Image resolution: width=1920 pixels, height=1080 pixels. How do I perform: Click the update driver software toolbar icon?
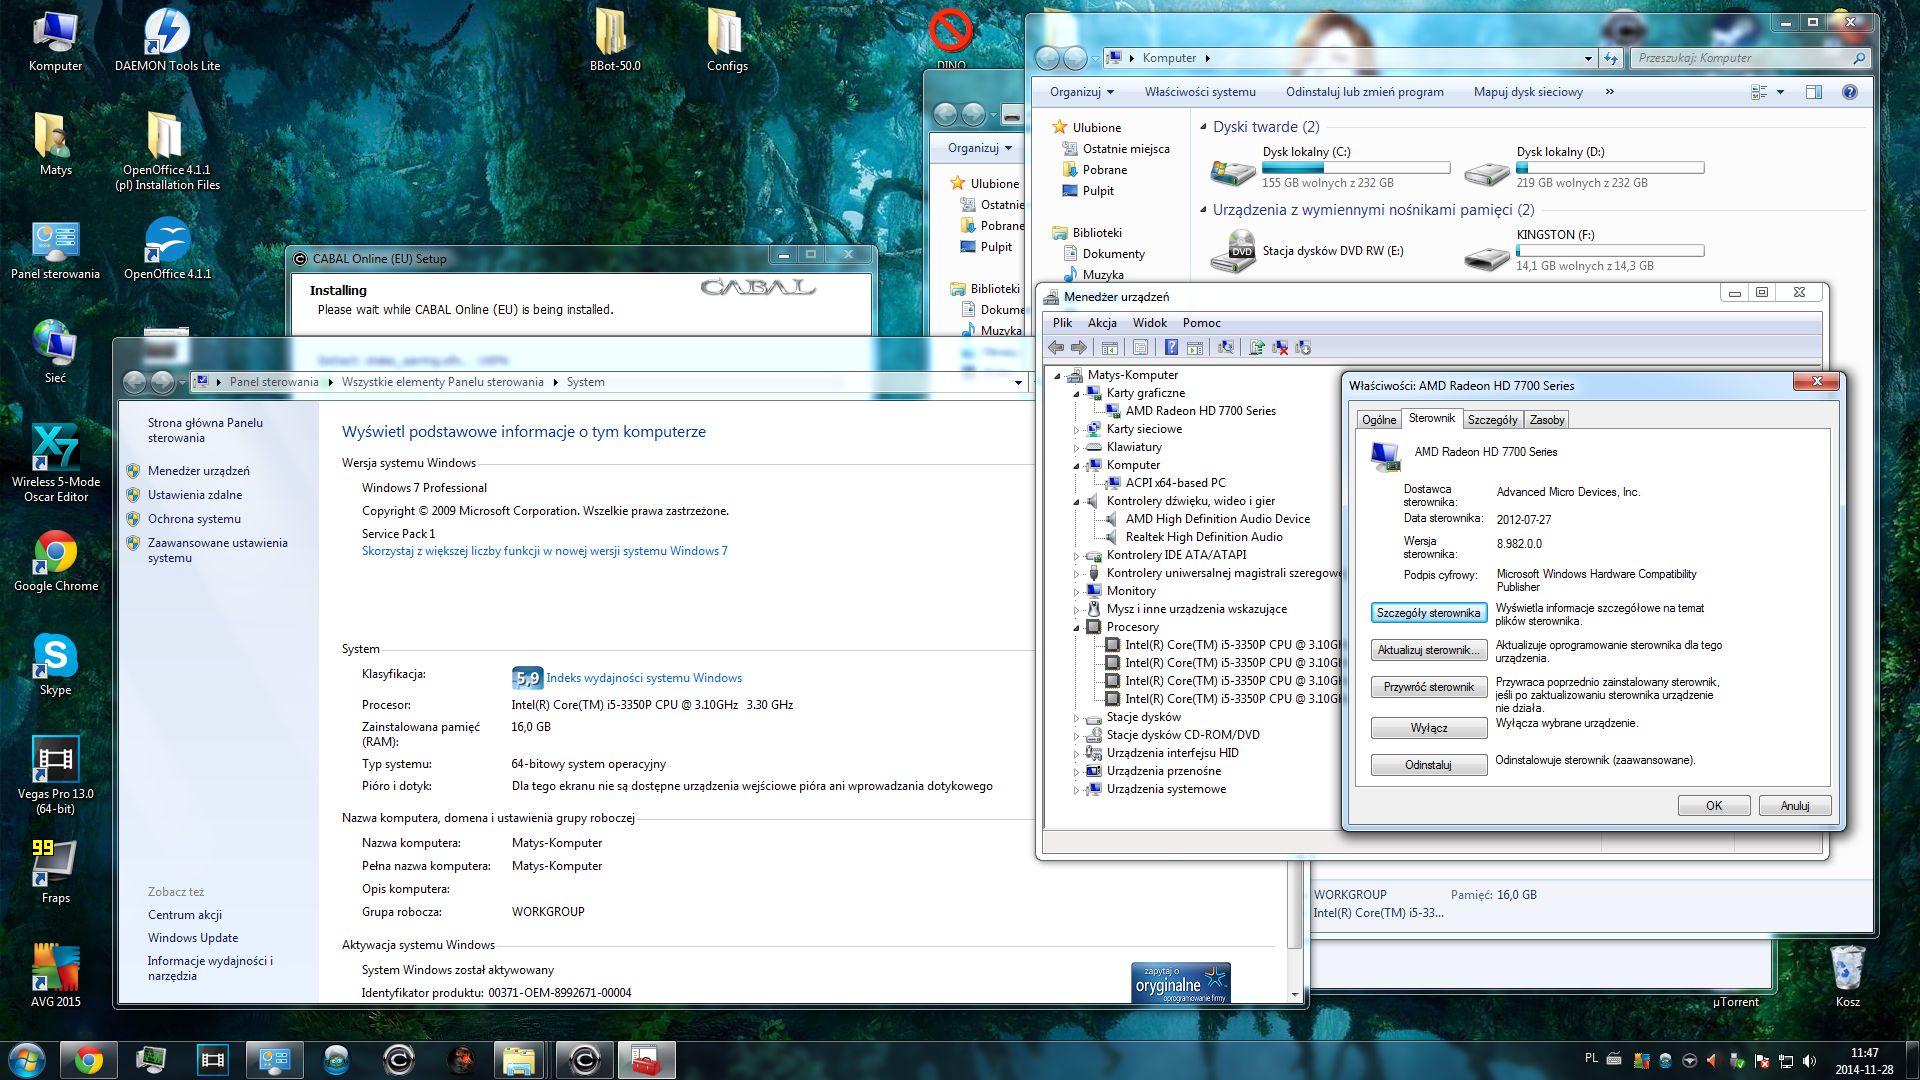[x=1257, y=347]
